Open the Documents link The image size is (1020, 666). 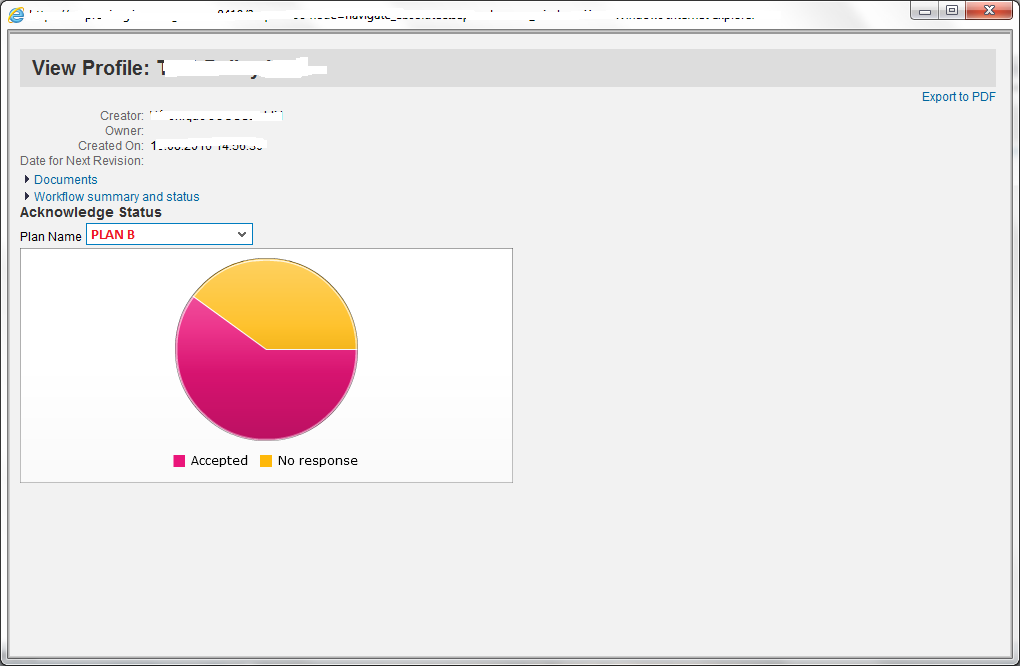point(66,180)
